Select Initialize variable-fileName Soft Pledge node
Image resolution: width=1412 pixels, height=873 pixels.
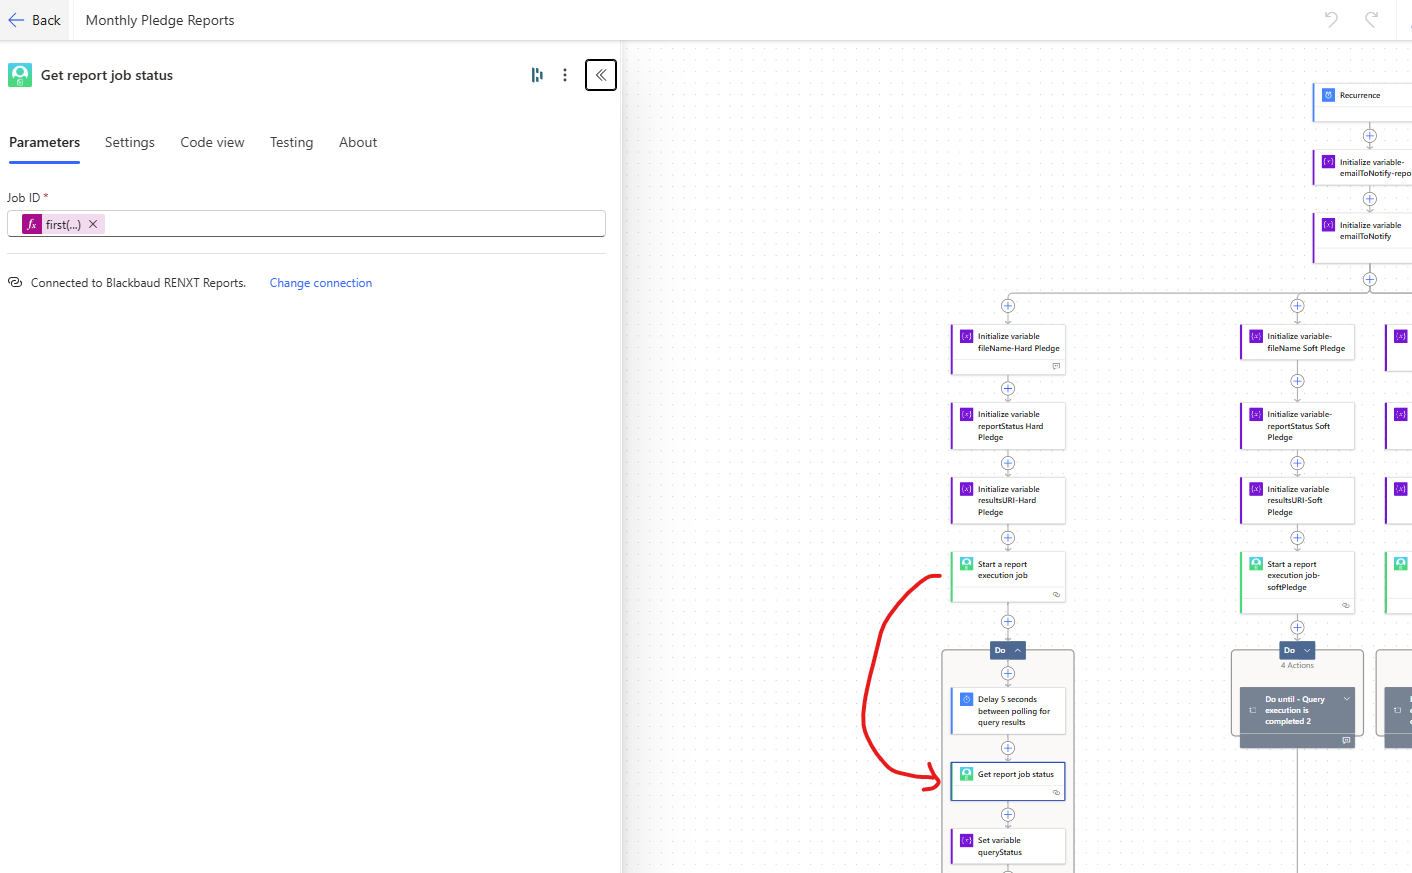click(1297, 342)
